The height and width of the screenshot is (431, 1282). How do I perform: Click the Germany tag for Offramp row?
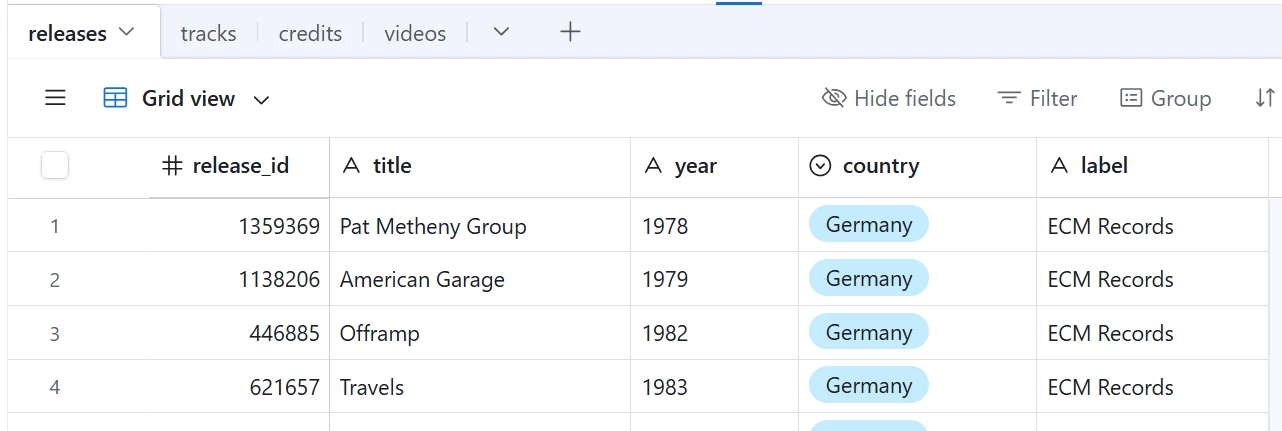click(868, 333)
